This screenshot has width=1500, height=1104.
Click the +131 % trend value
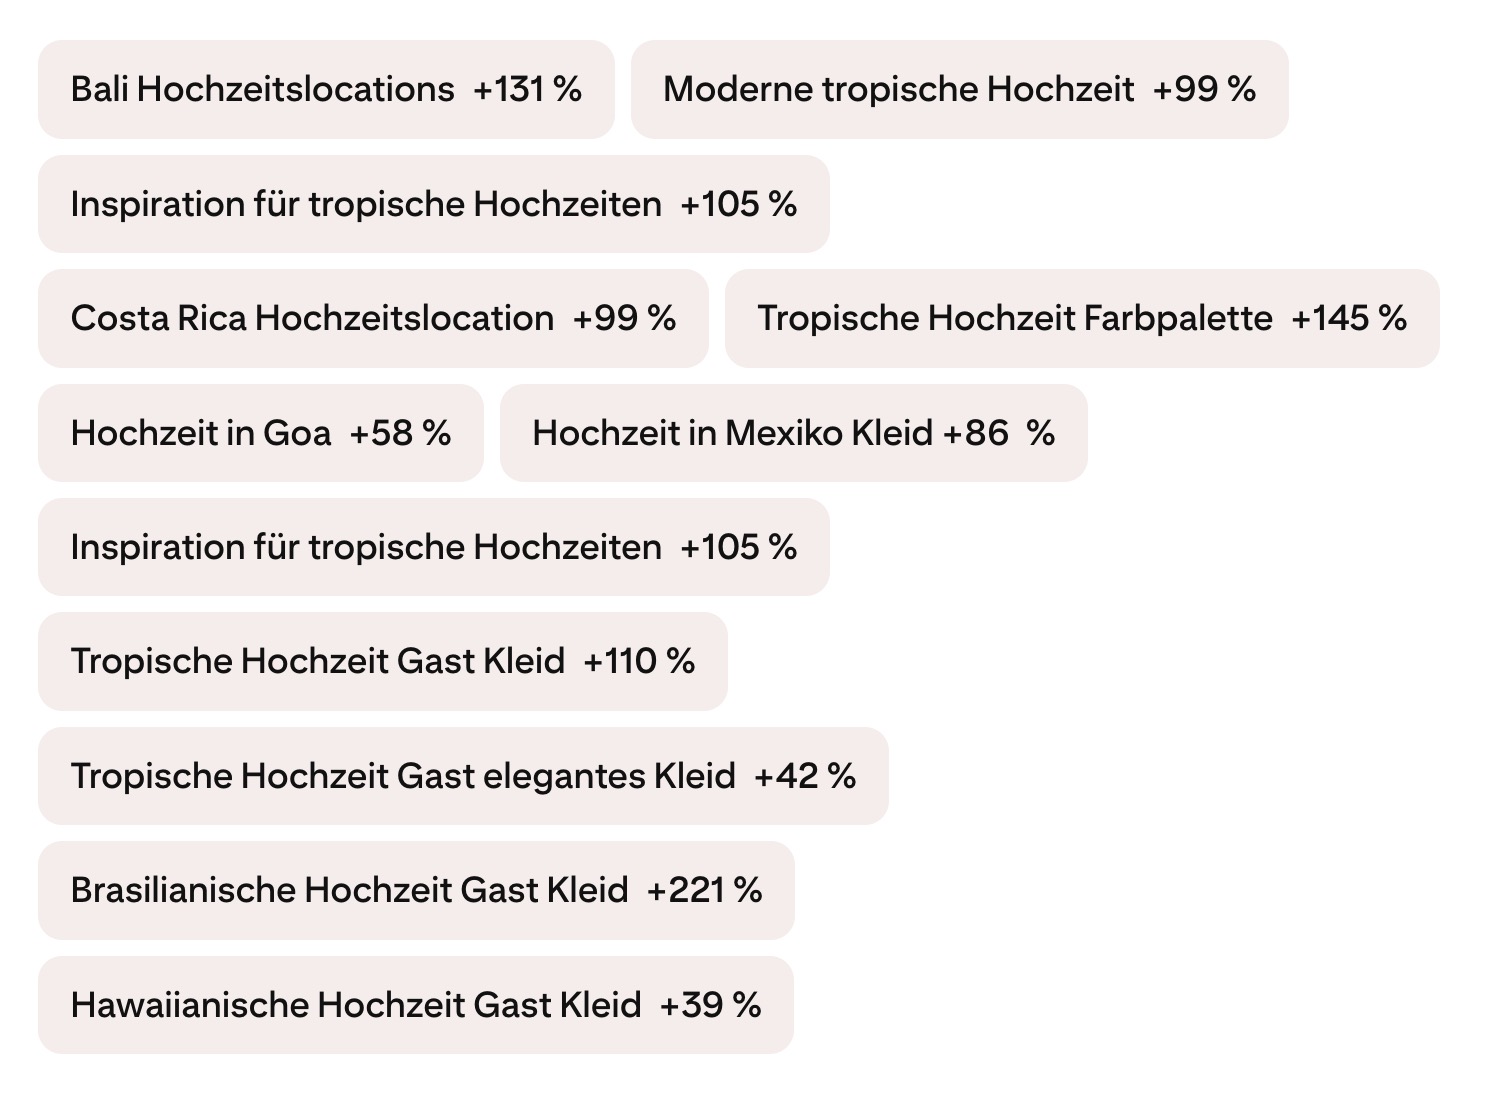tap(527, 90)
